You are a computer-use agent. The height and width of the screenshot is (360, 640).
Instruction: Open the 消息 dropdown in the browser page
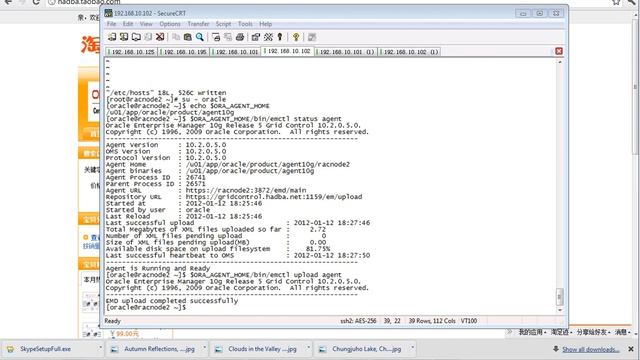click(x=623, y=332)
